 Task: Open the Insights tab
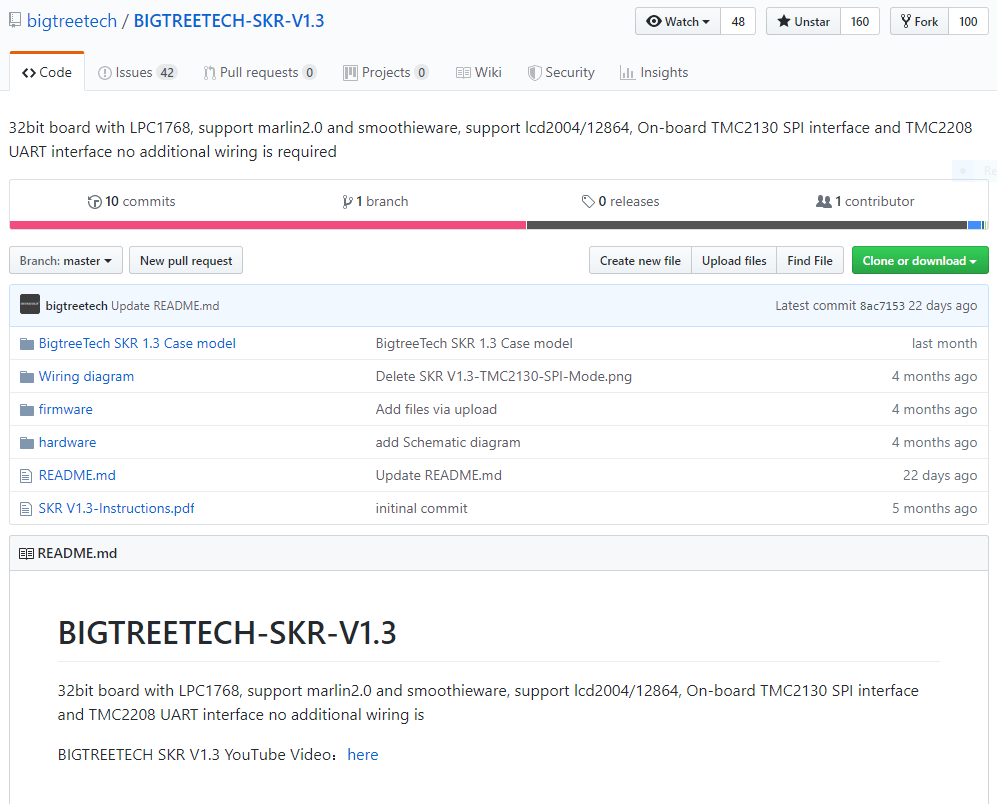tap(654, 73)
